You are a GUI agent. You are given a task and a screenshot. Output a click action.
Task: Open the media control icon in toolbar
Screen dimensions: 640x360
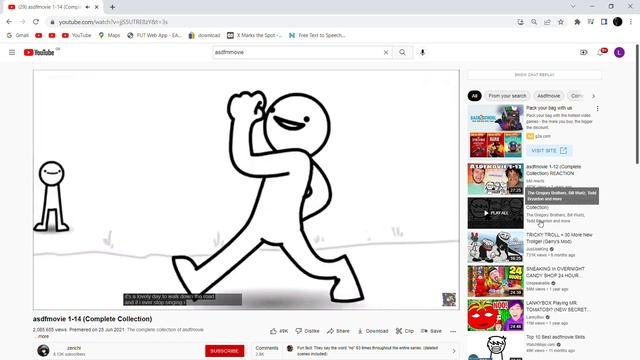coord(591,22)
